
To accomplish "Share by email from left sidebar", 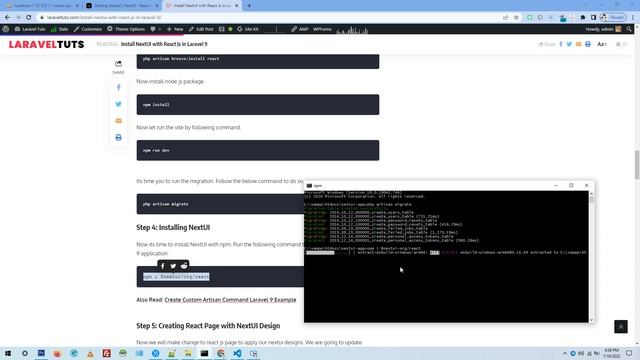I will pyautogui.click(x=118, y=121).
